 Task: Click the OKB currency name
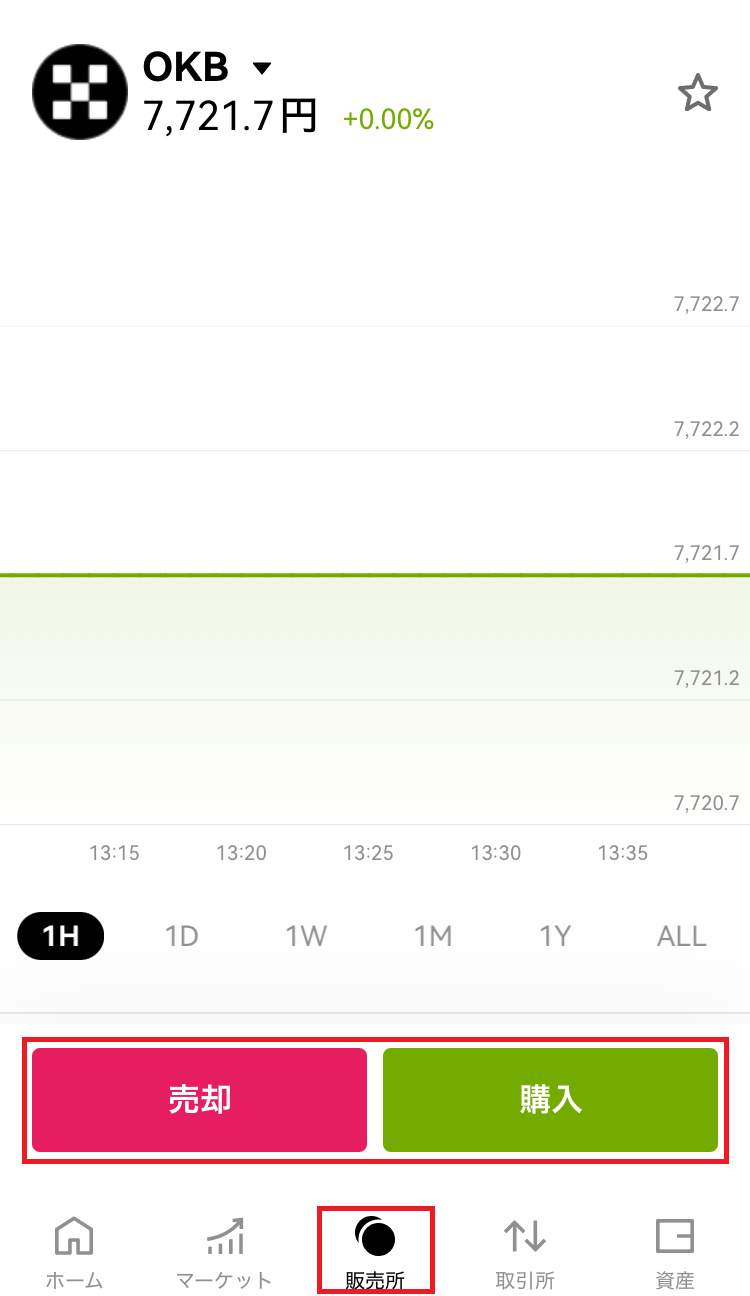pyautogui.click(x=186, y=68)
